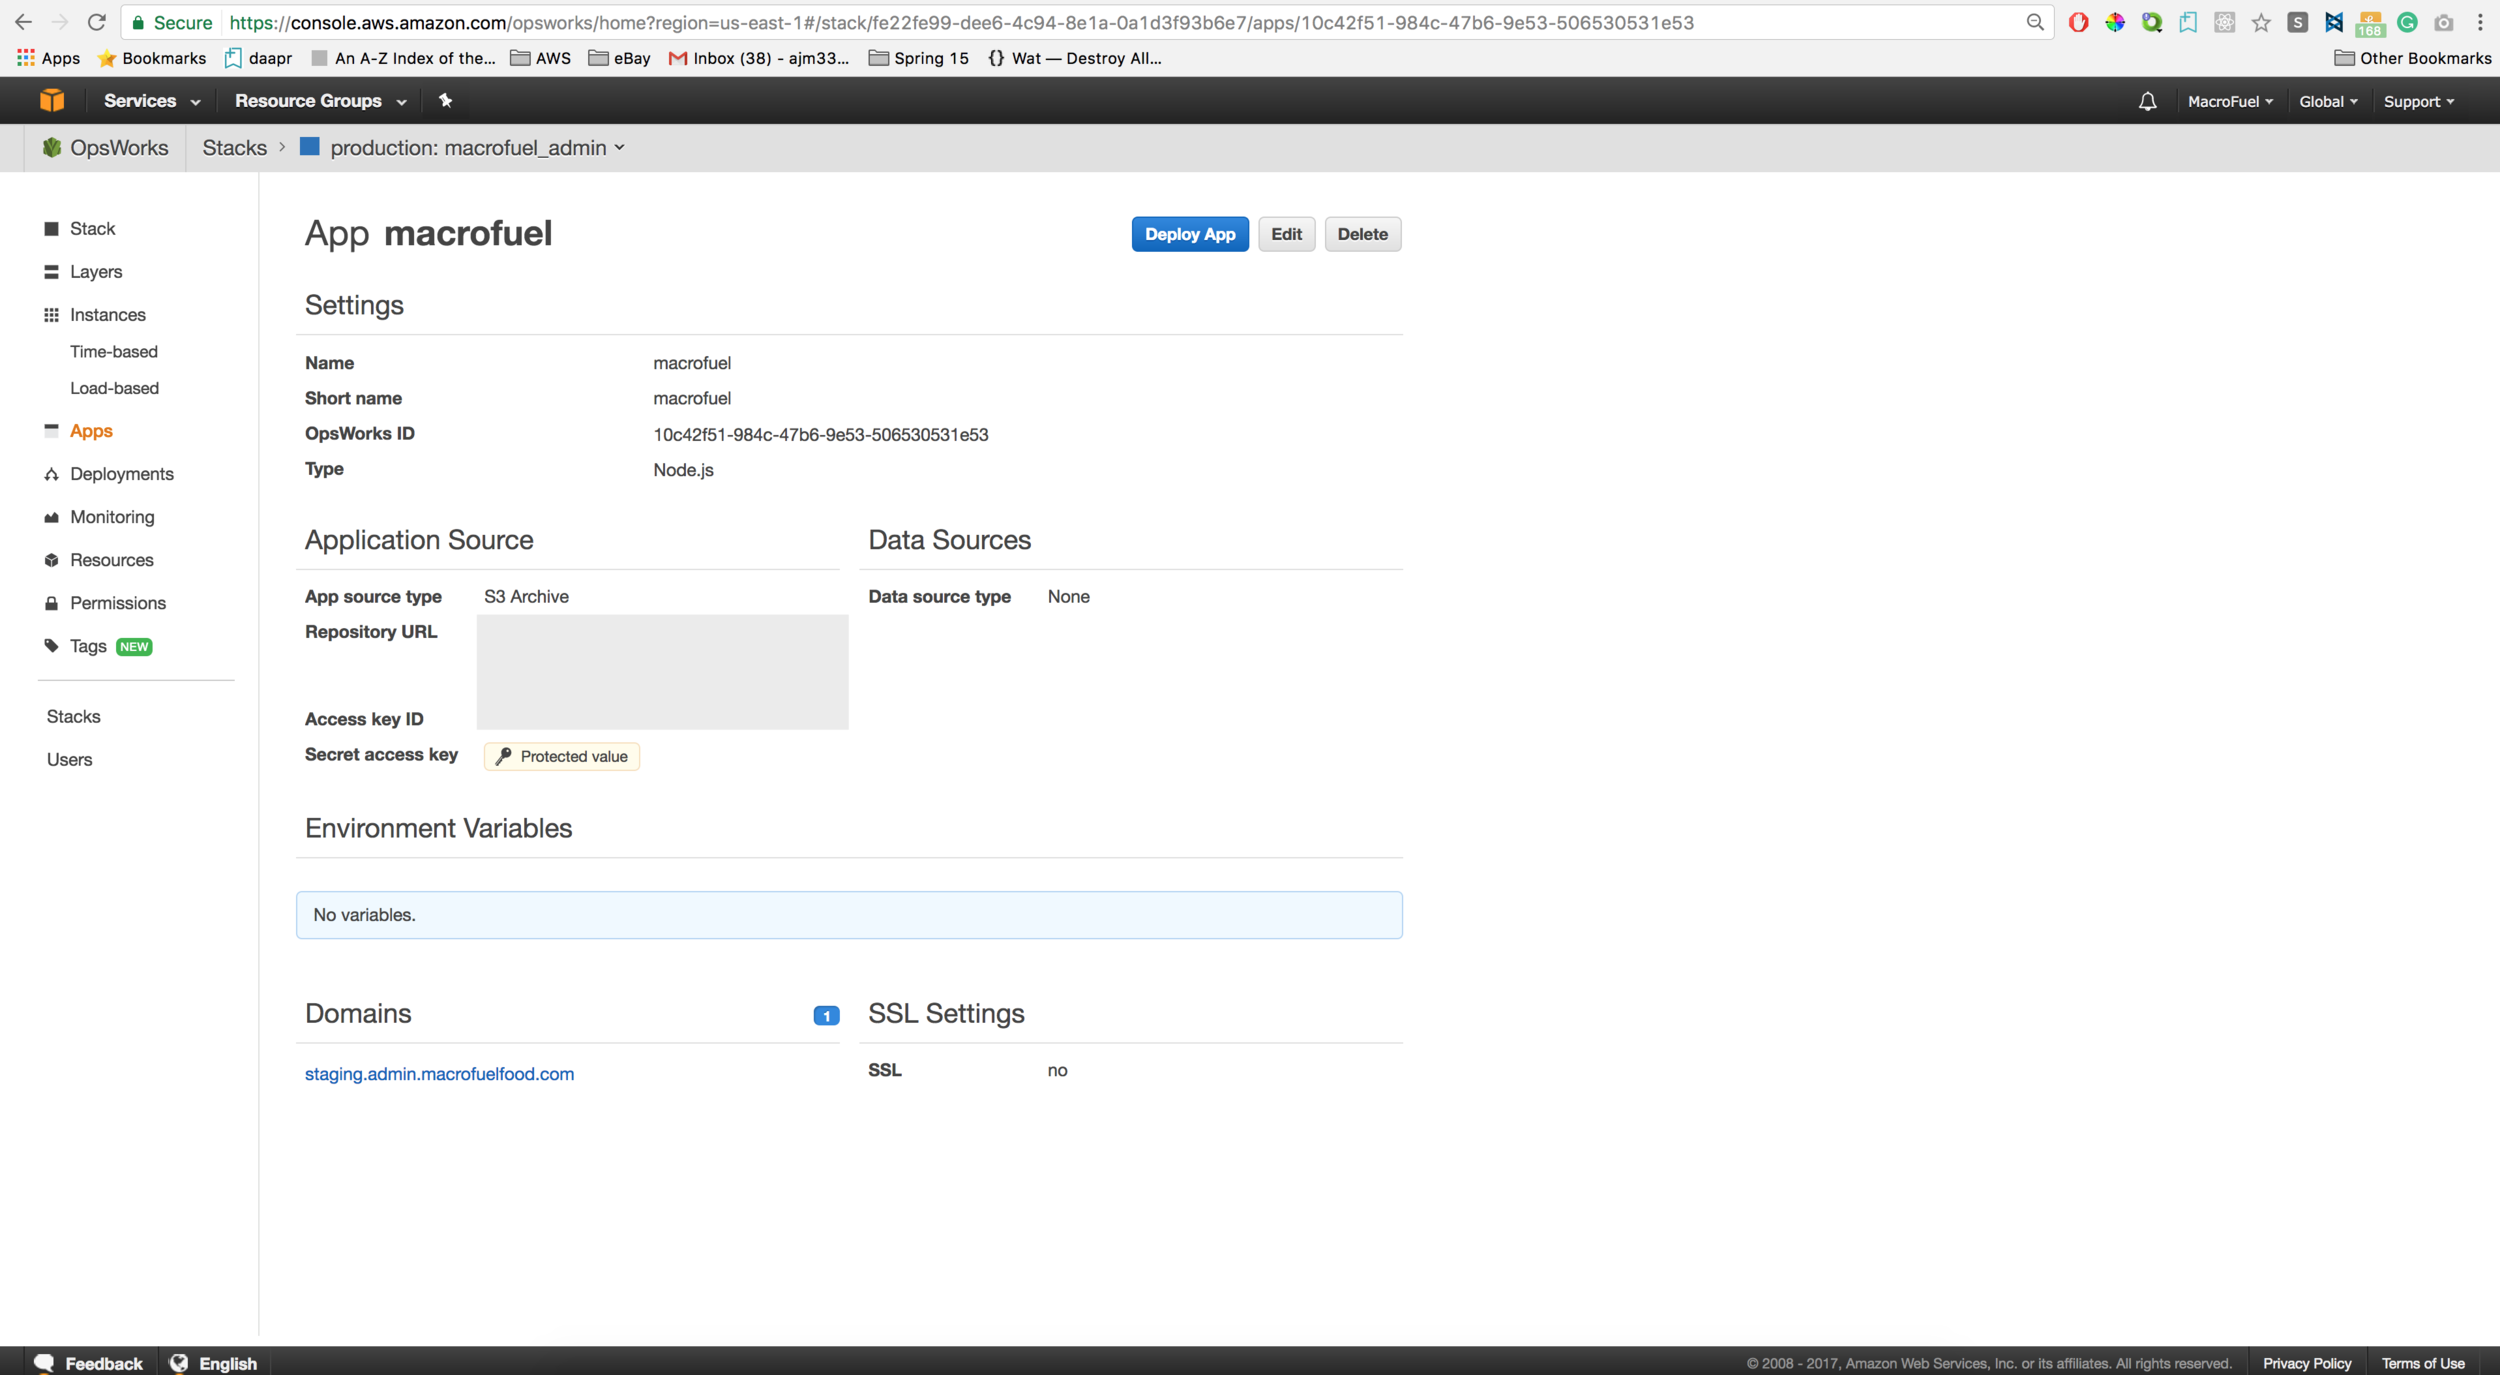Go to Layers in sidebar

tap(96, 272)
